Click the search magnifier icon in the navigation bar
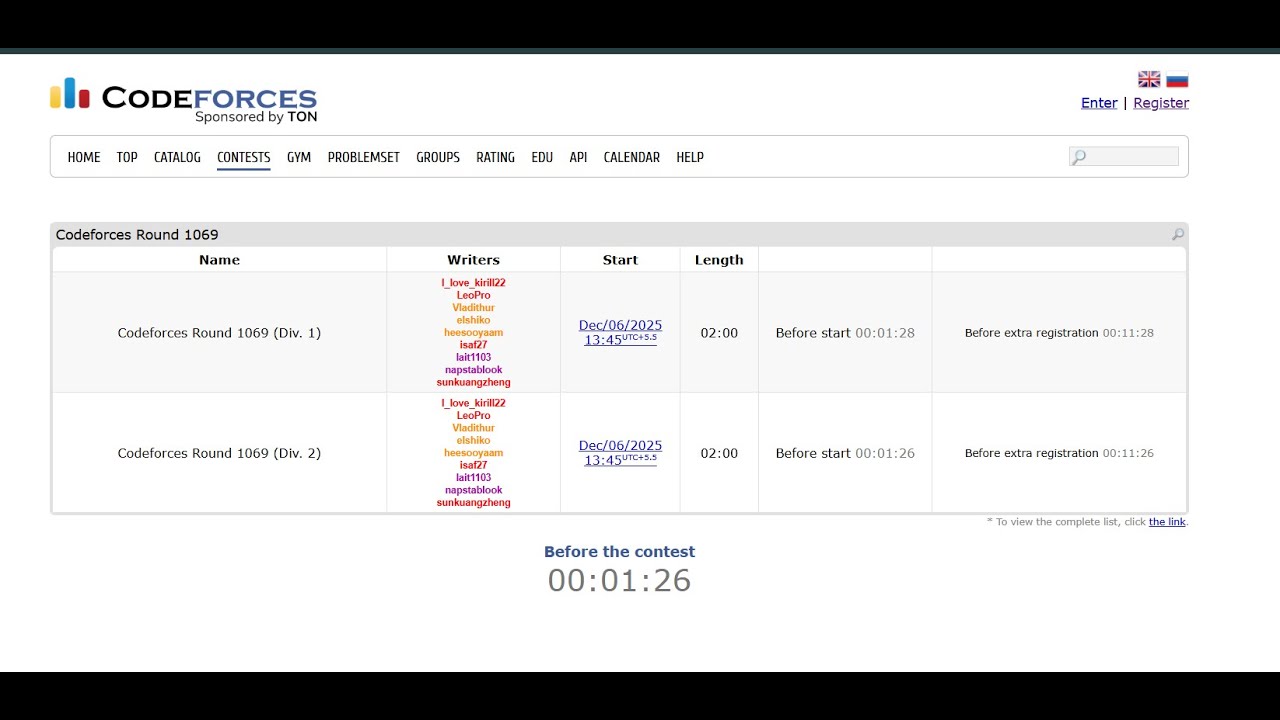1280x720 pixels. [x=1078, y=157]
